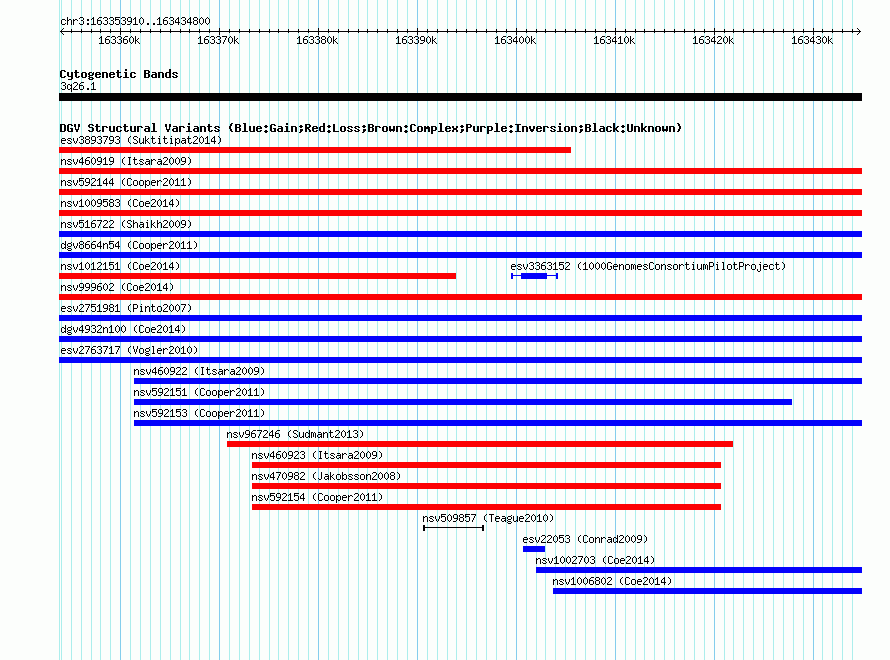Image resolution: width=890 pixels, height=660 pixels.
Task: Select nsv999602 (Coe2014) variant label
Action: tap(117, 287)
